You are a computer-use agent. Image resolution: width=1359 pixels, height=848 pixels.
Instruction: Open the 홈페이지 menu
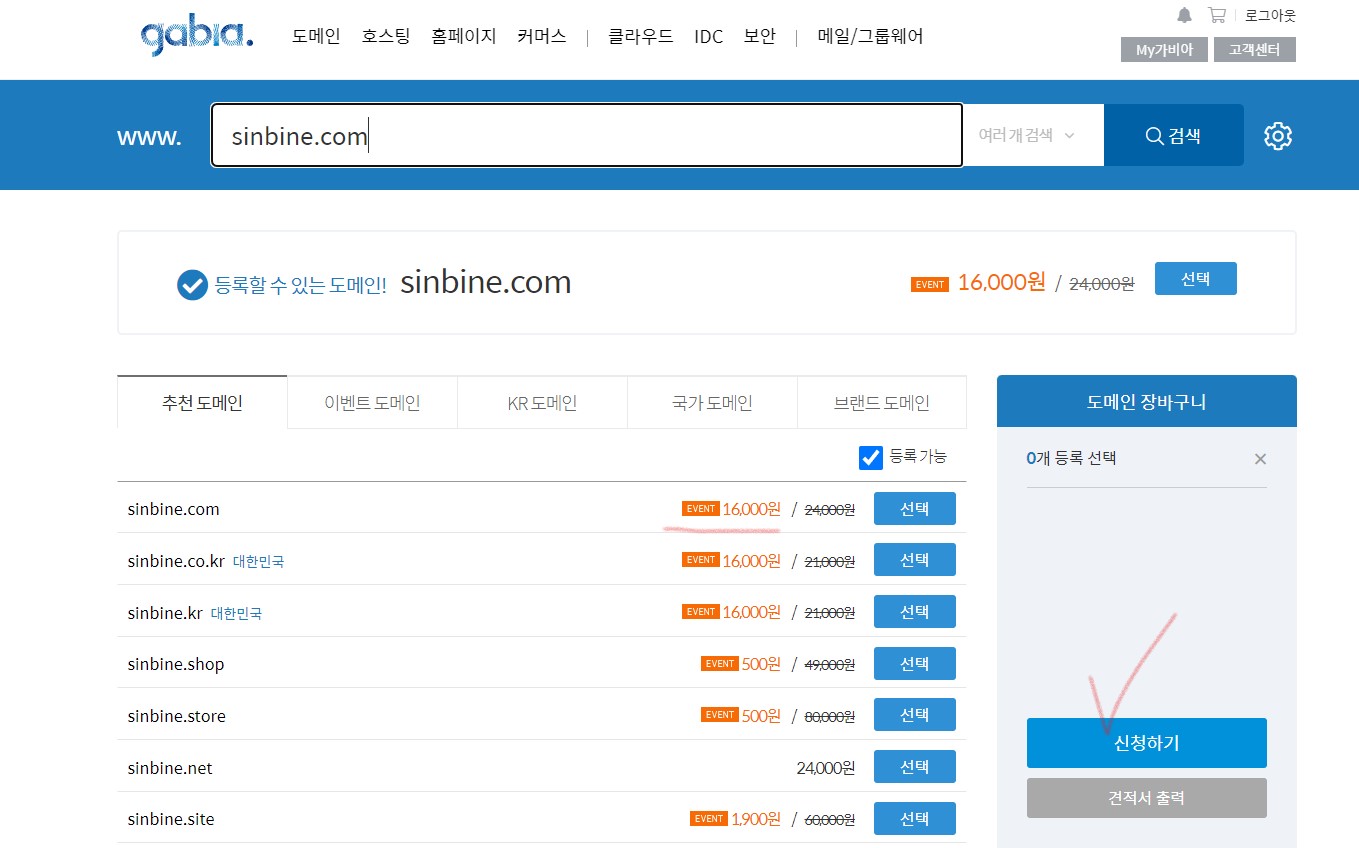[x=464, y=37]
